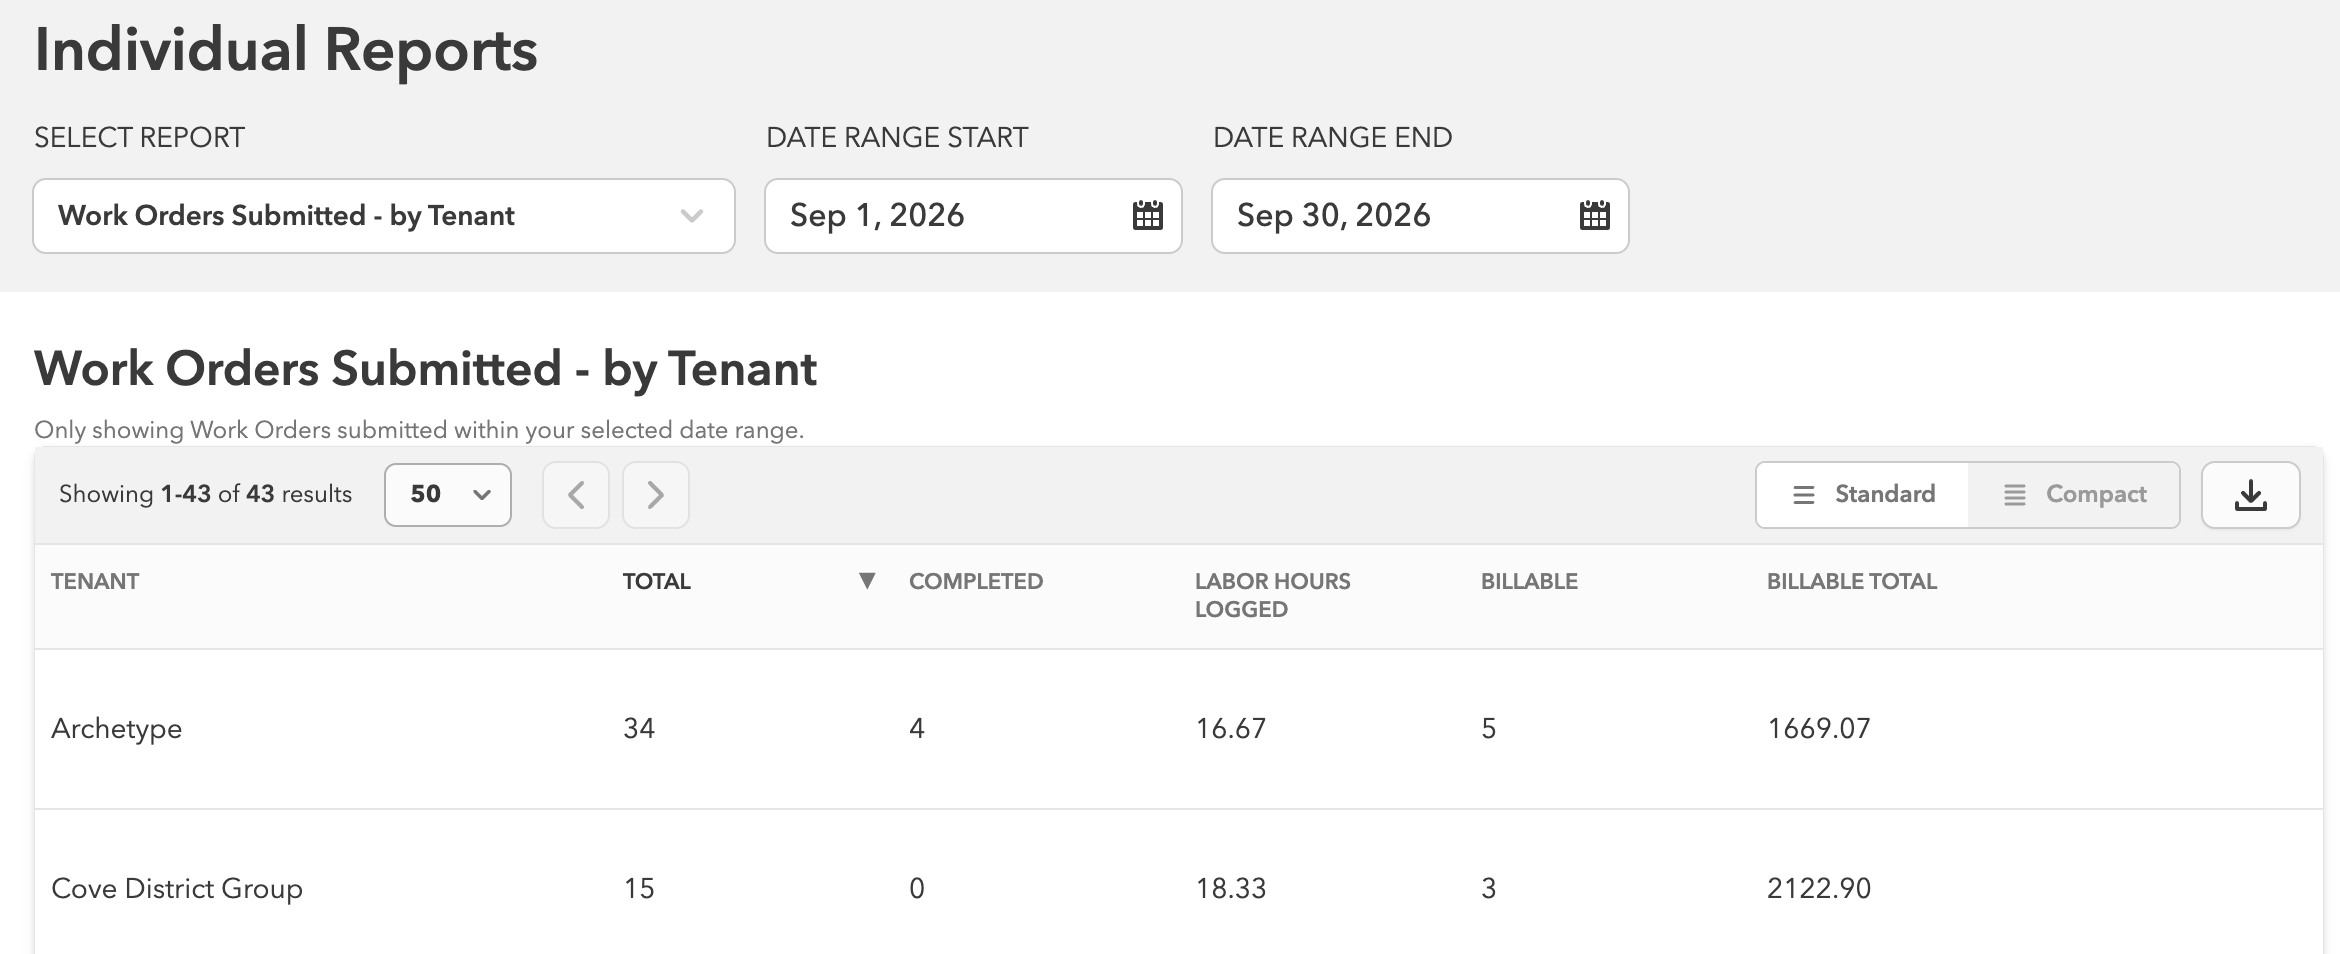Open the Select Report dropdown

tap(384, 216)
